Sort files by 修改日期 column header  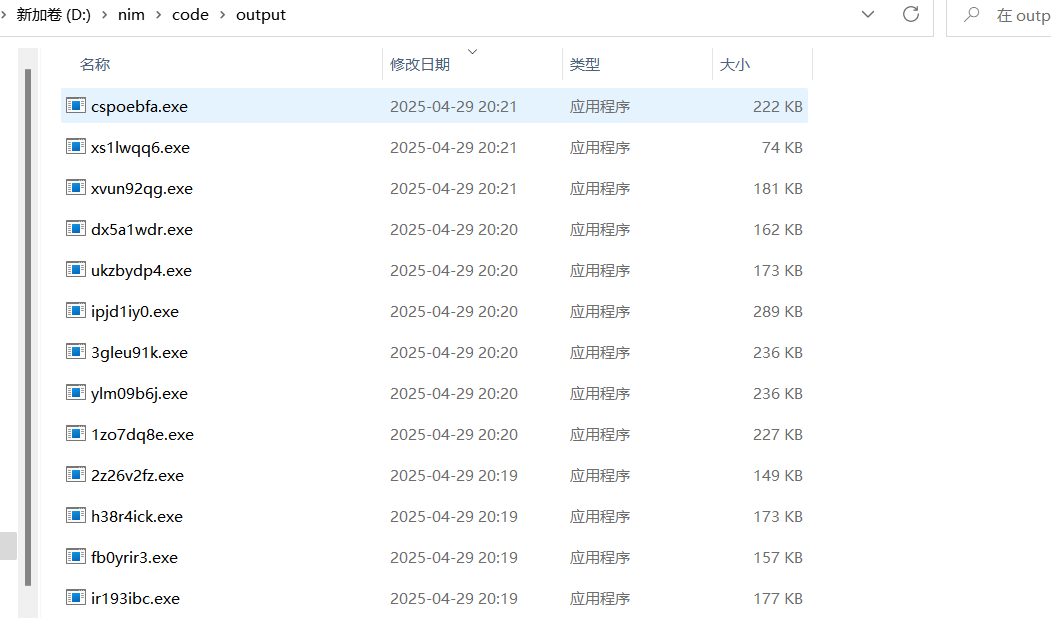click(x=420, y=64)
